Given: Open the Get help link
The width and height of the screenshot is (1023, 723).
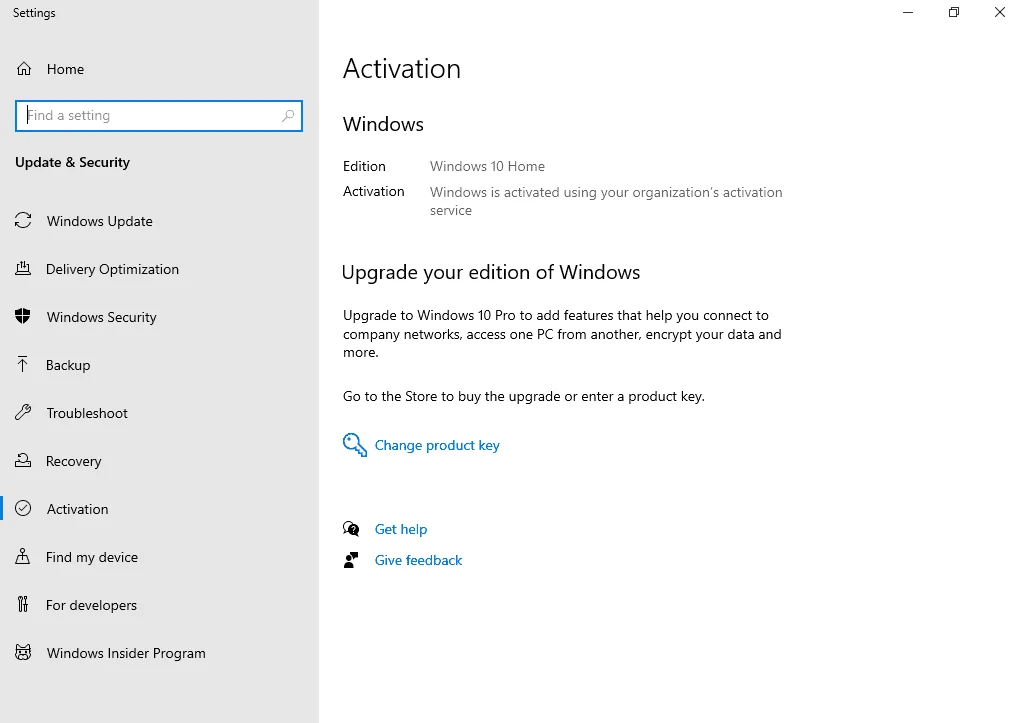Looking at the screenshot, I should (401, 529).
